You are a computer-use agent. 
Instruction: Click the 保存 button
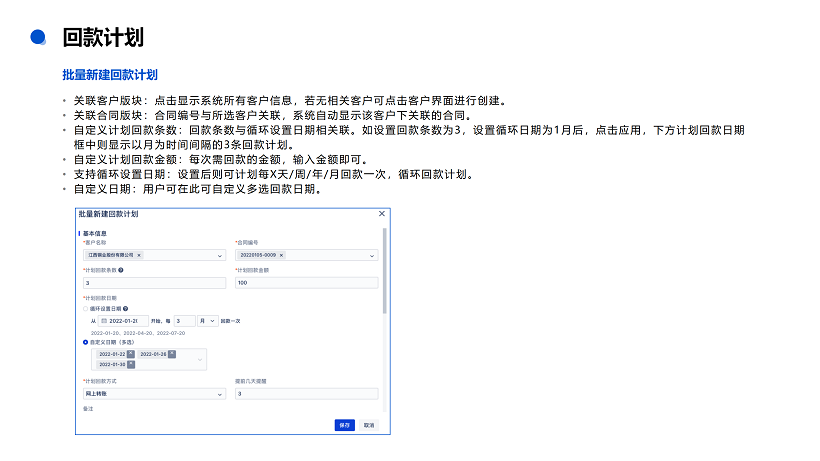click(345, 425)
